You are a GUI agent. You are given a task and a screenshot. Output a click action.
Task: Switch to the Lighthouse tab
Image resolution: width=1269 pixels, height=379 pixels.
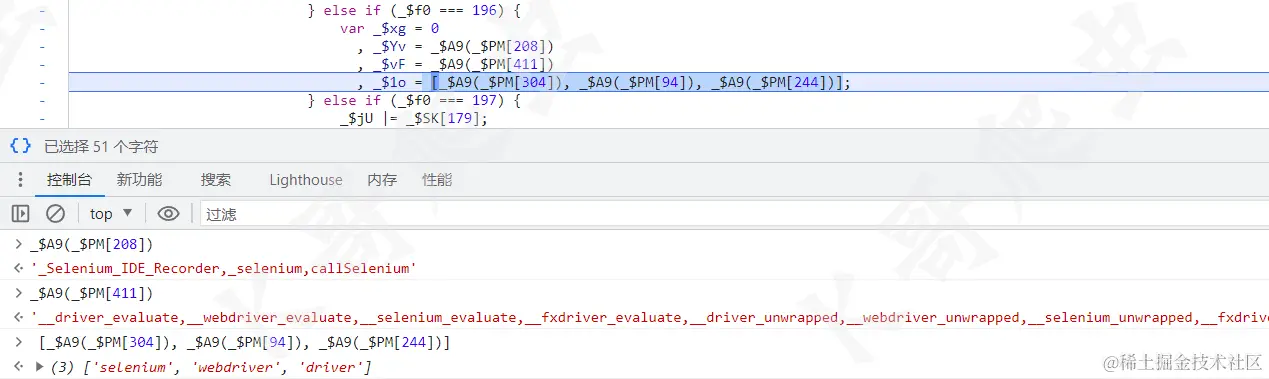[x=306, y=180]
